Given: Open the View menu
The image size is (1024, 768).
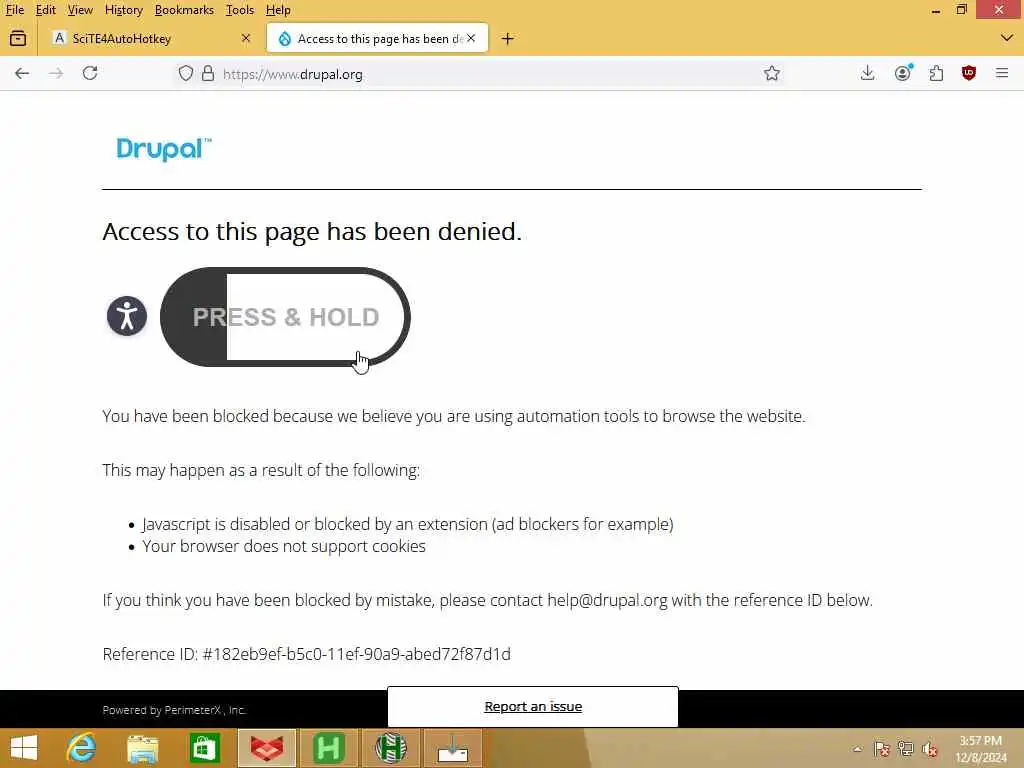Looking at the screenshot, I should 80,10.
